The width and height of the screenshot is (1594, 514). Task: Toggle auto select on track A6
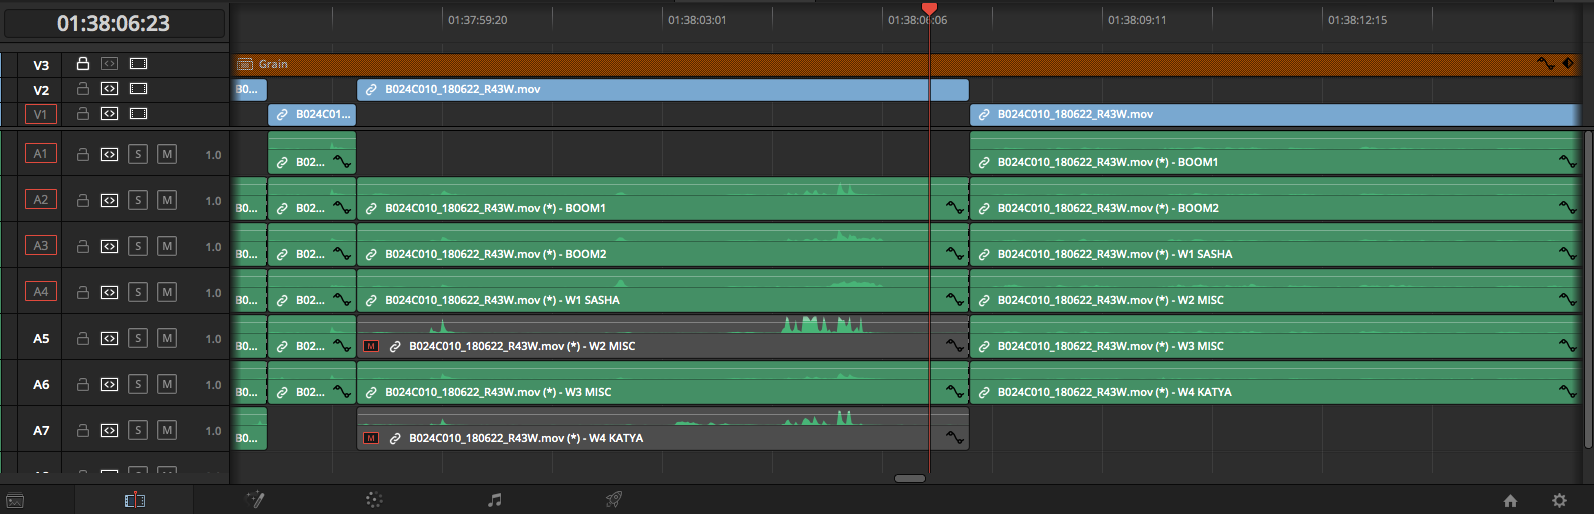[x=110, y=384]
